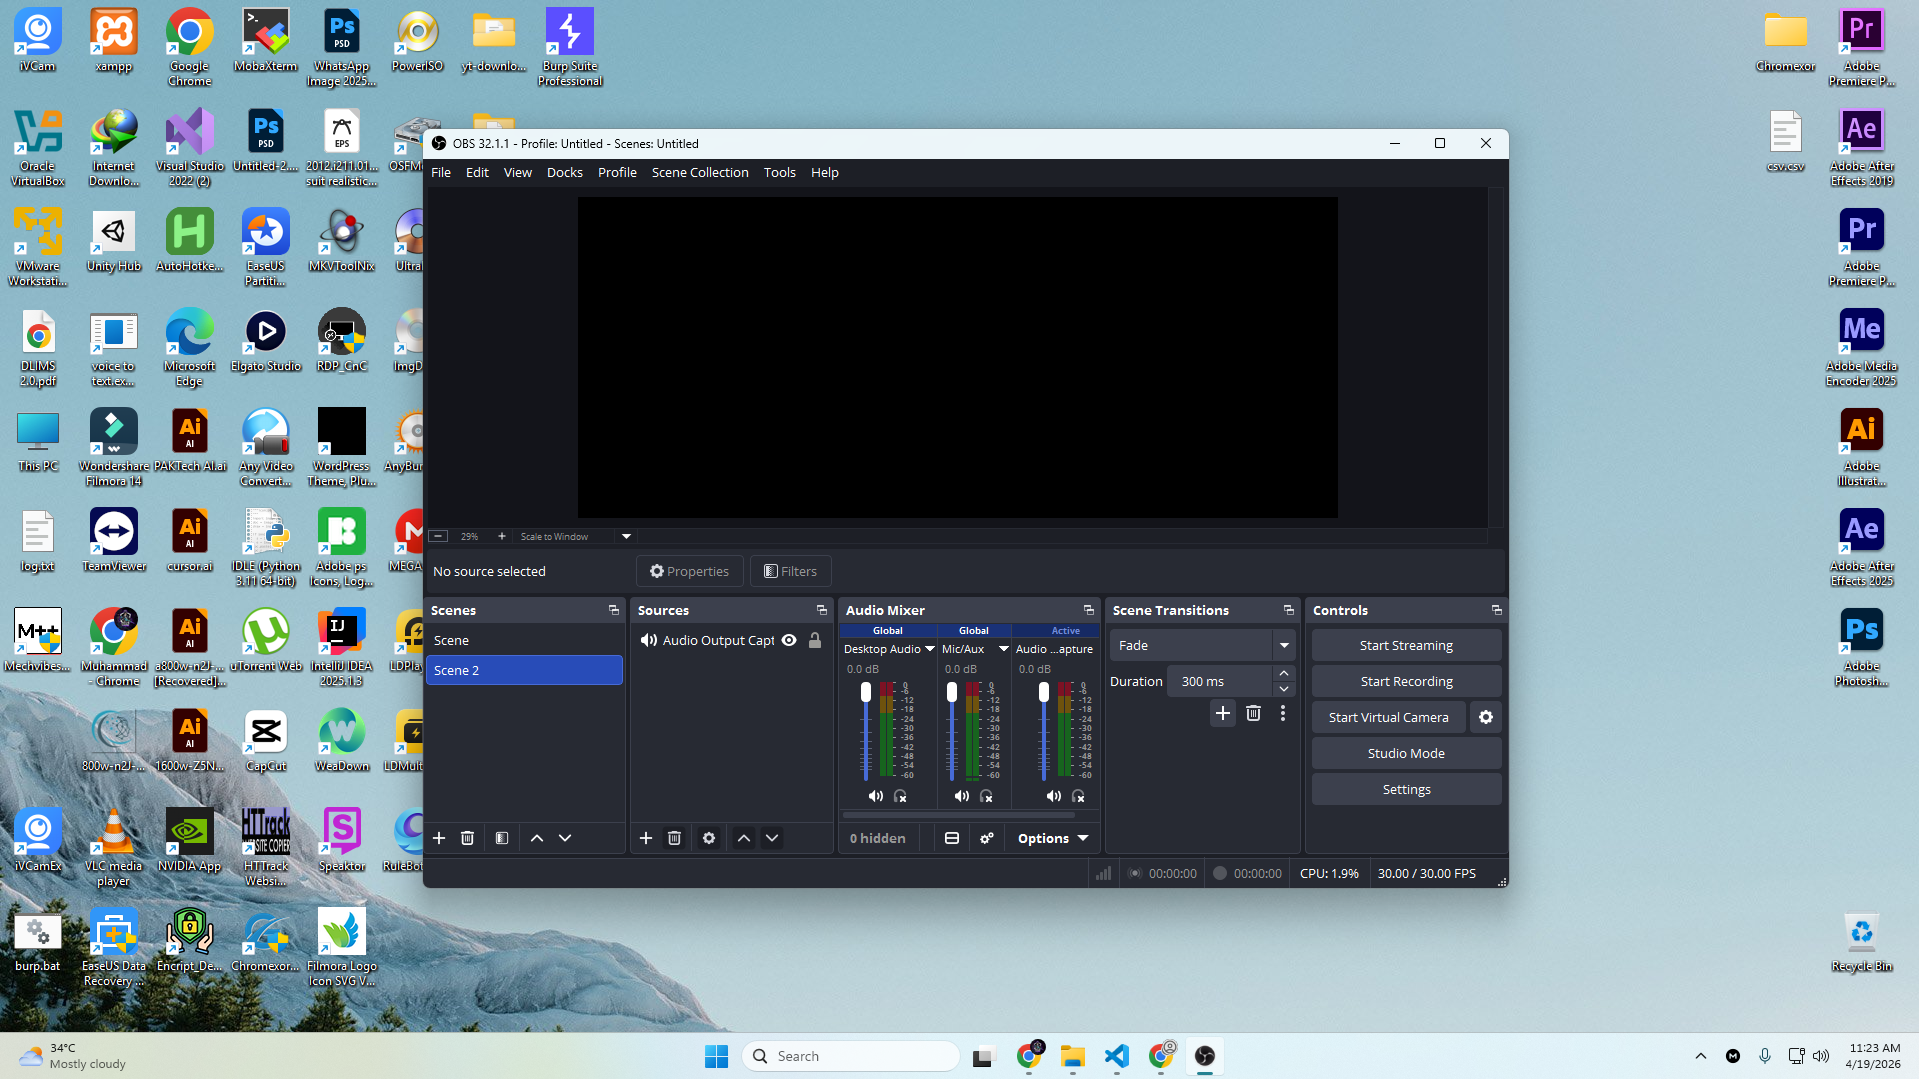
Task: Mute the Desktop Audio channel
Action: [x=875, y=796]
